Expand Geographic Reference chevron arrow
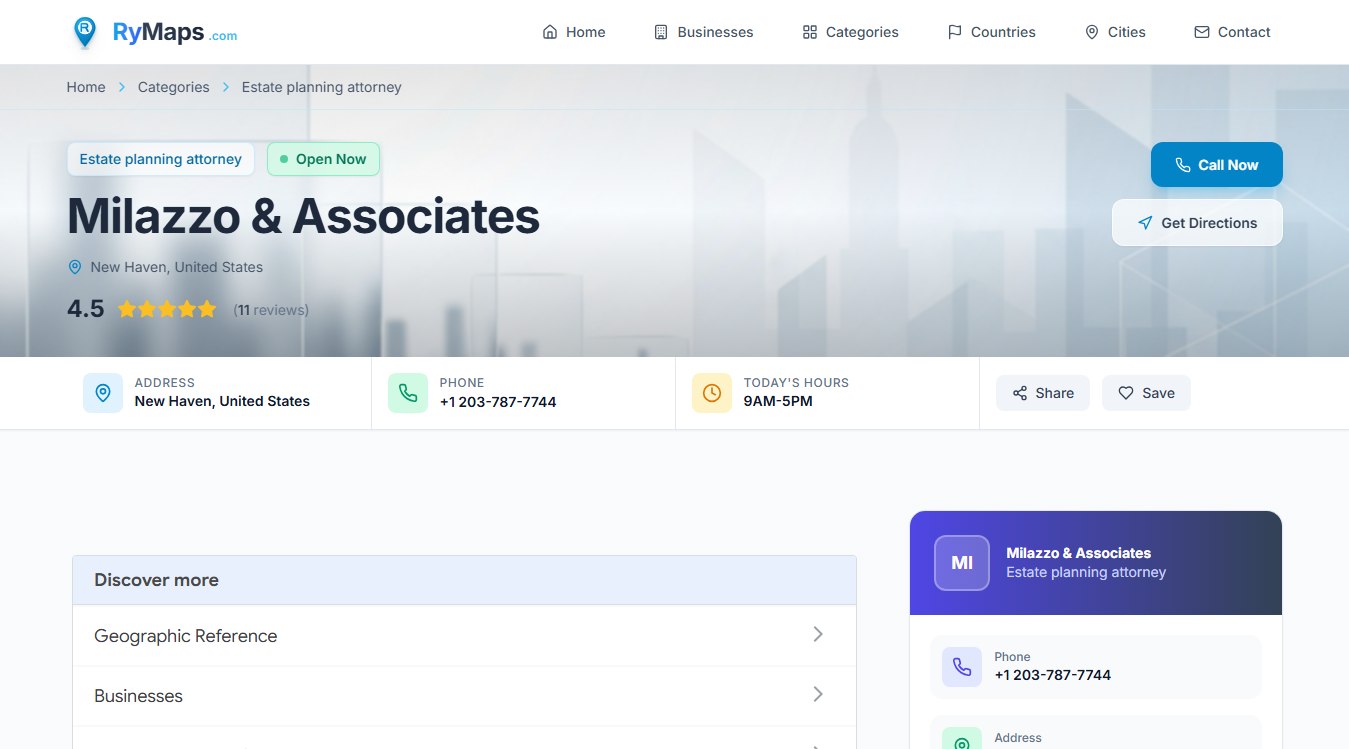Screen dimensions: 1349x749 pyautogui.click(x=818, y=634)
